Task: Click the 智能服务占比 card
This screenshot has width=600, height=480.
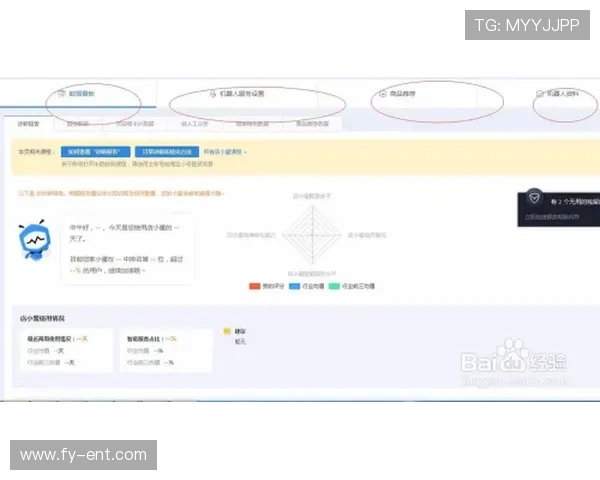Action: click(x=166, y=350)
